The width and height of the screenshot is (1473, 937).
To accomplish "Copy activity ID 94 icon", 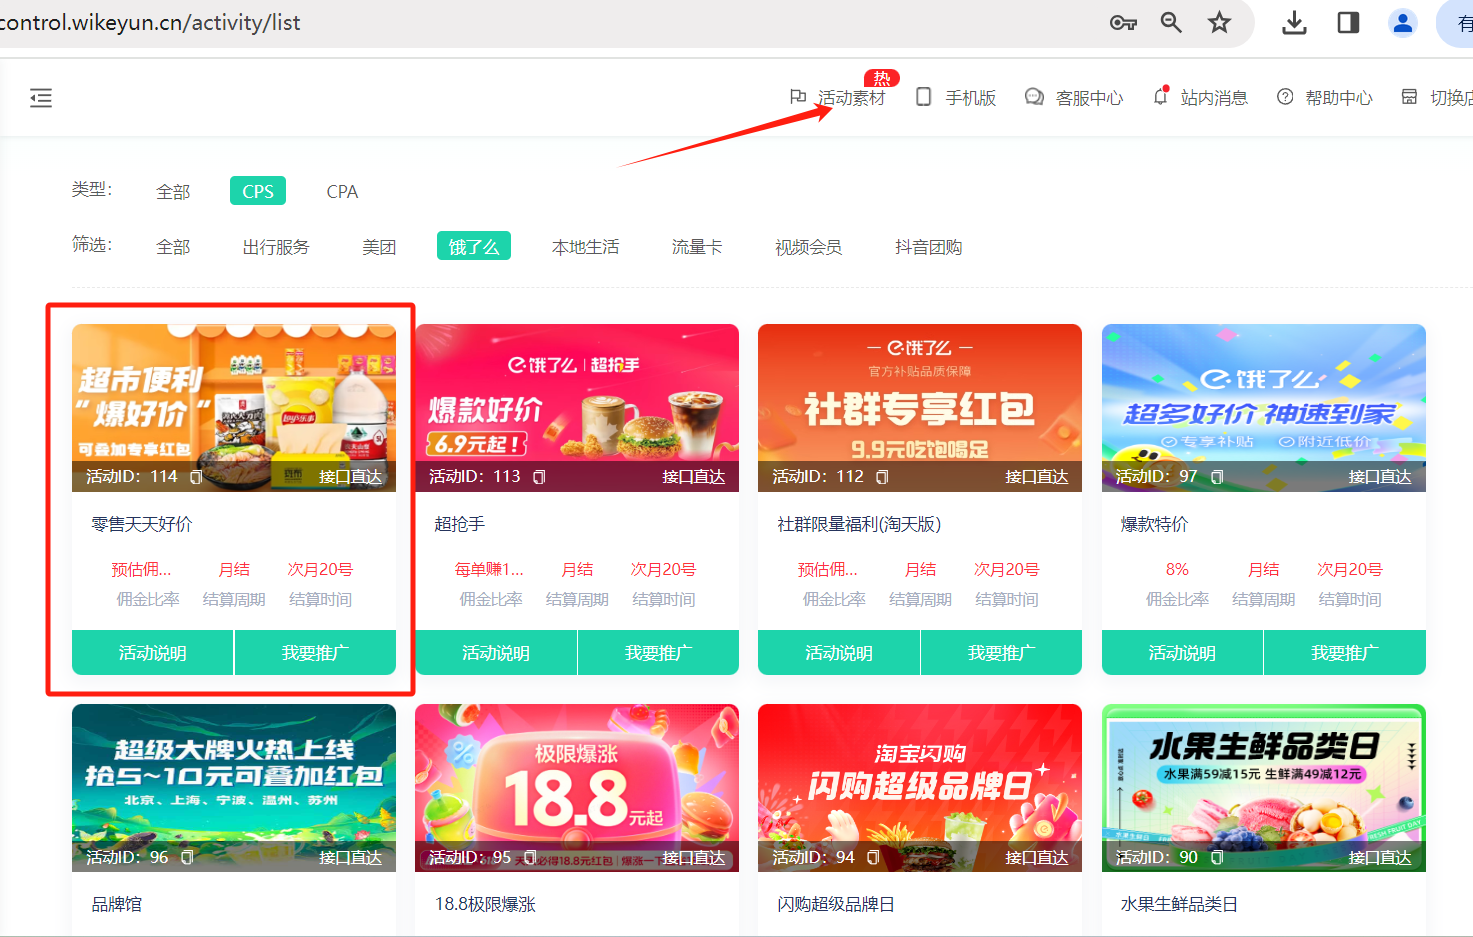I will pos(873,857).
